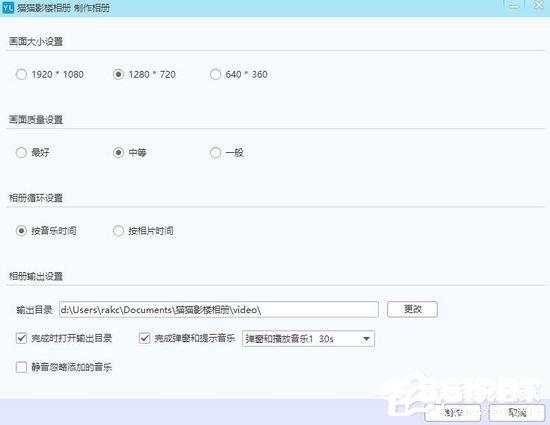Click the 取消 button
The image size is (550, 425).
(517, 413)
